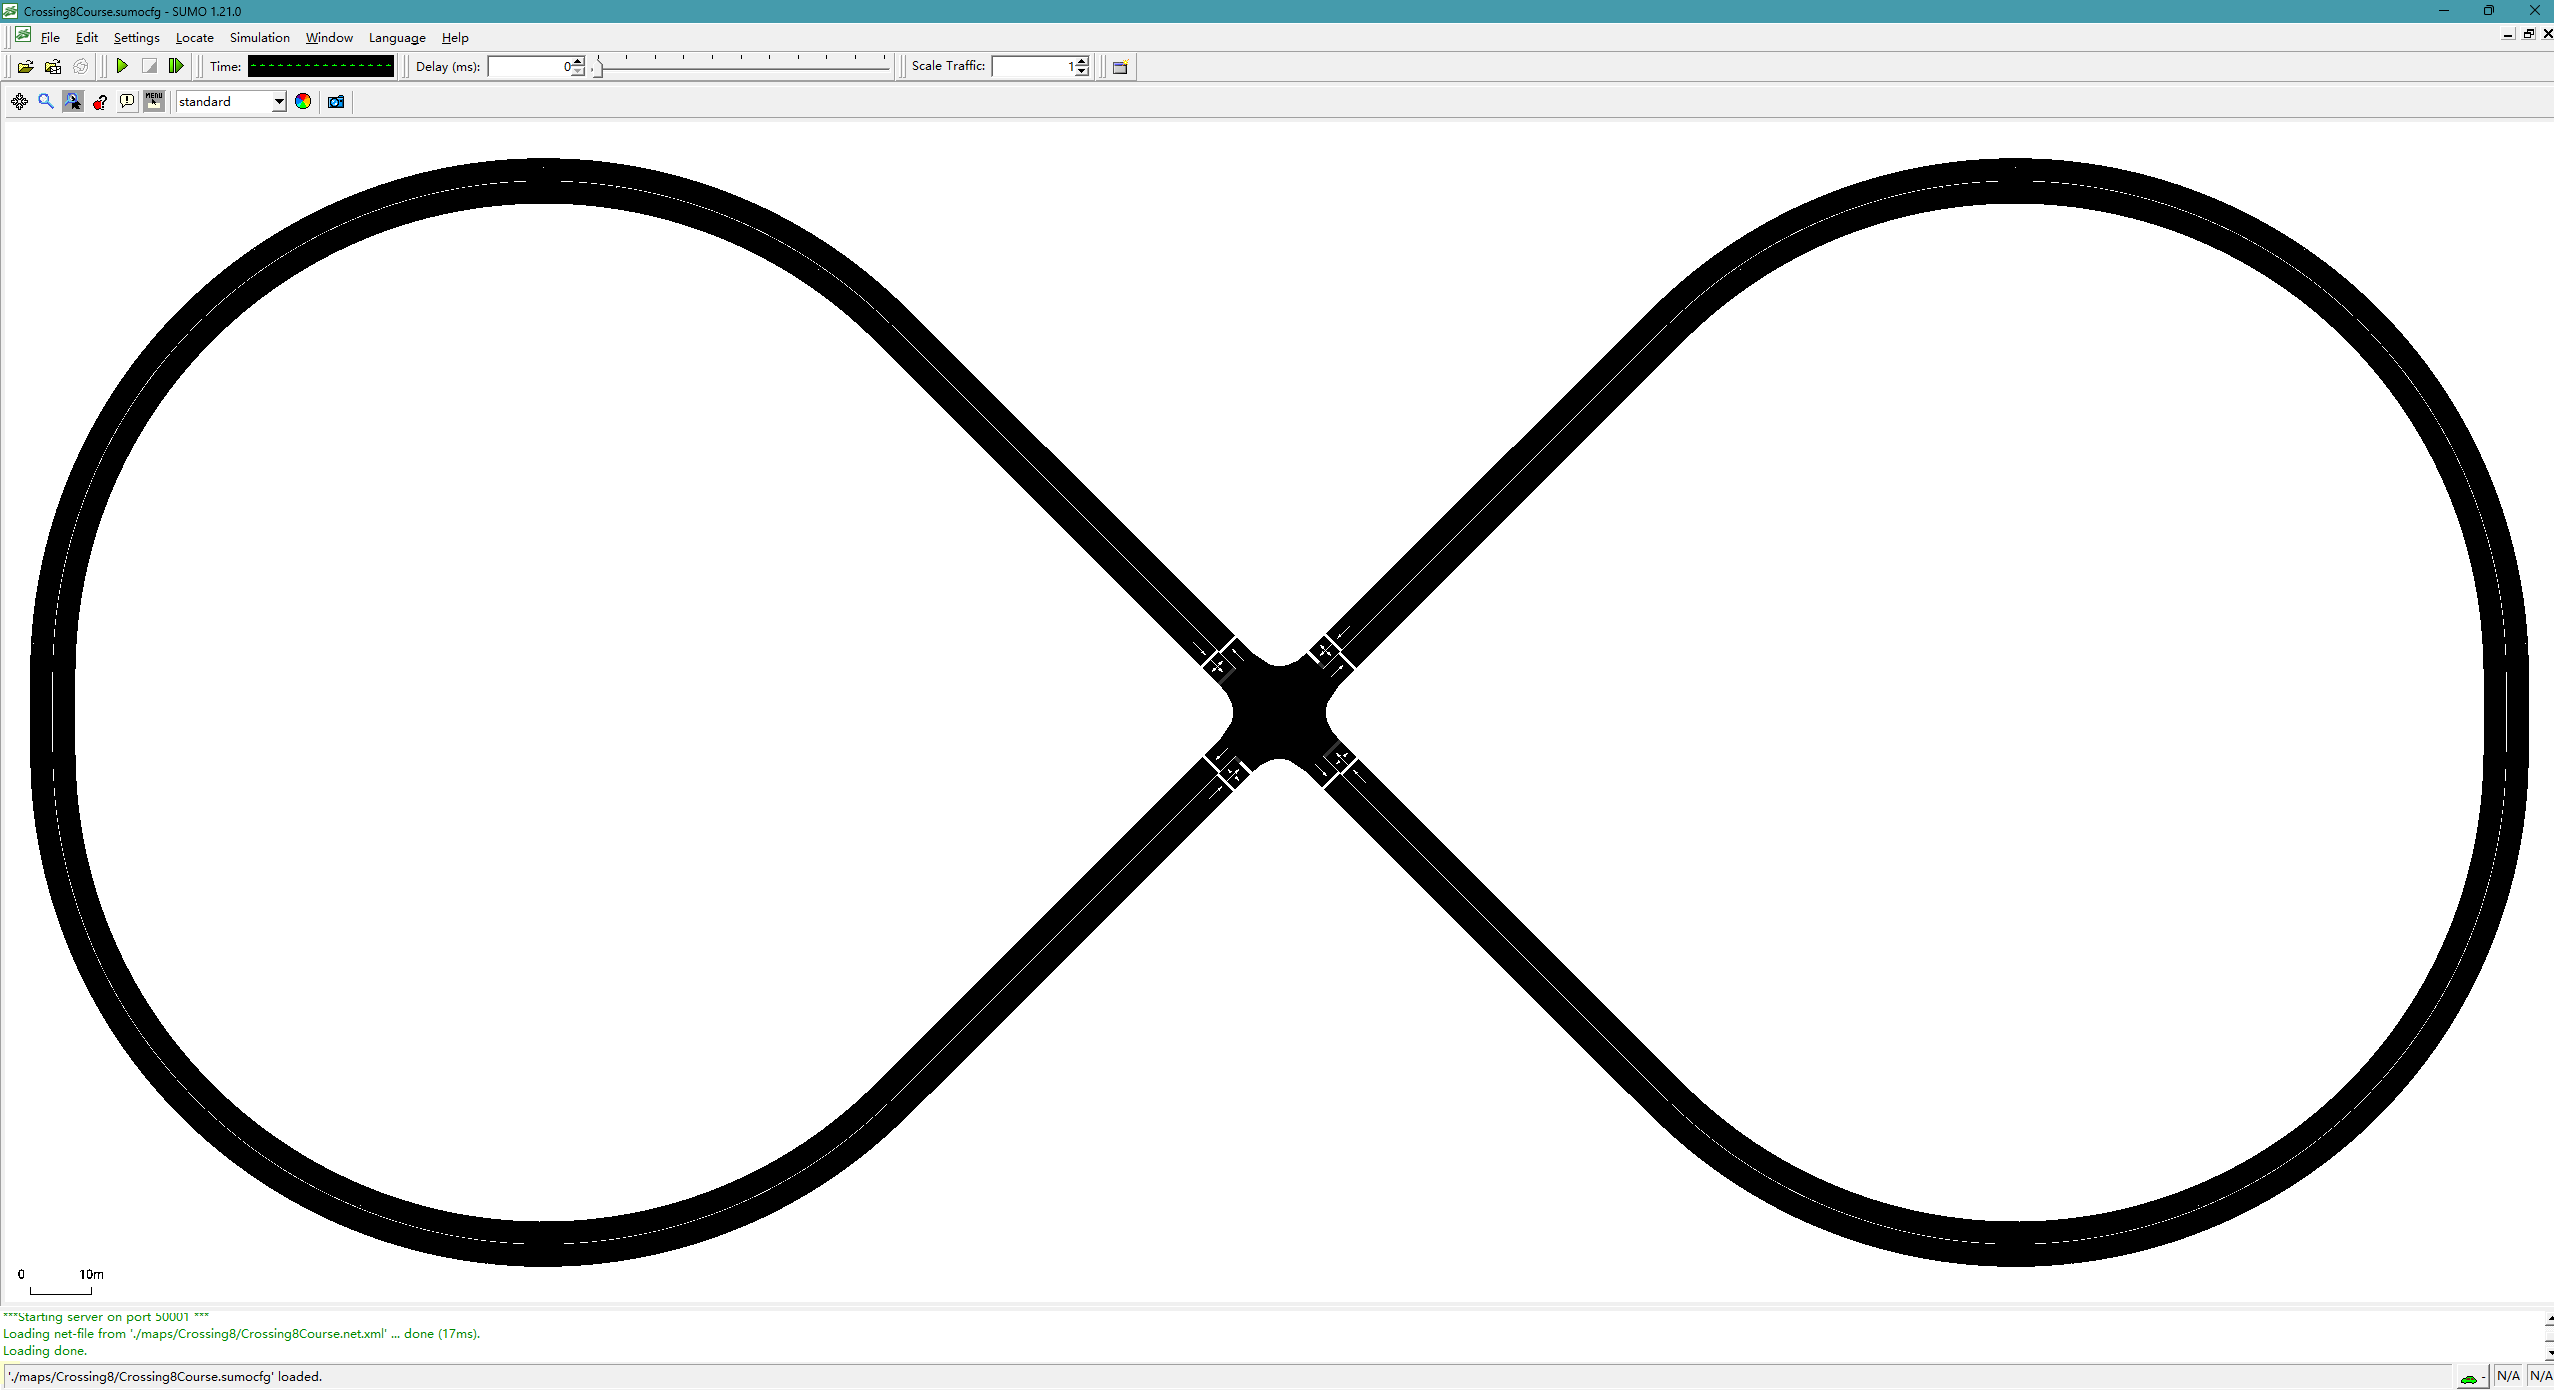Open the Locate menu
Image resolution: width=2554 pixels, height=1390 pixels.
click(194, 38)
